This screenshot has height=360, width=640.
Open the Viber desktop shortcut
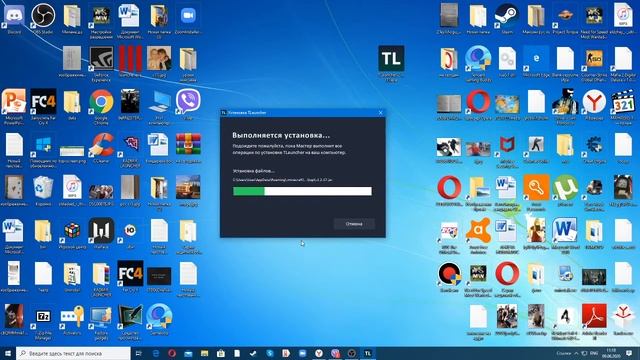(188, 105)
